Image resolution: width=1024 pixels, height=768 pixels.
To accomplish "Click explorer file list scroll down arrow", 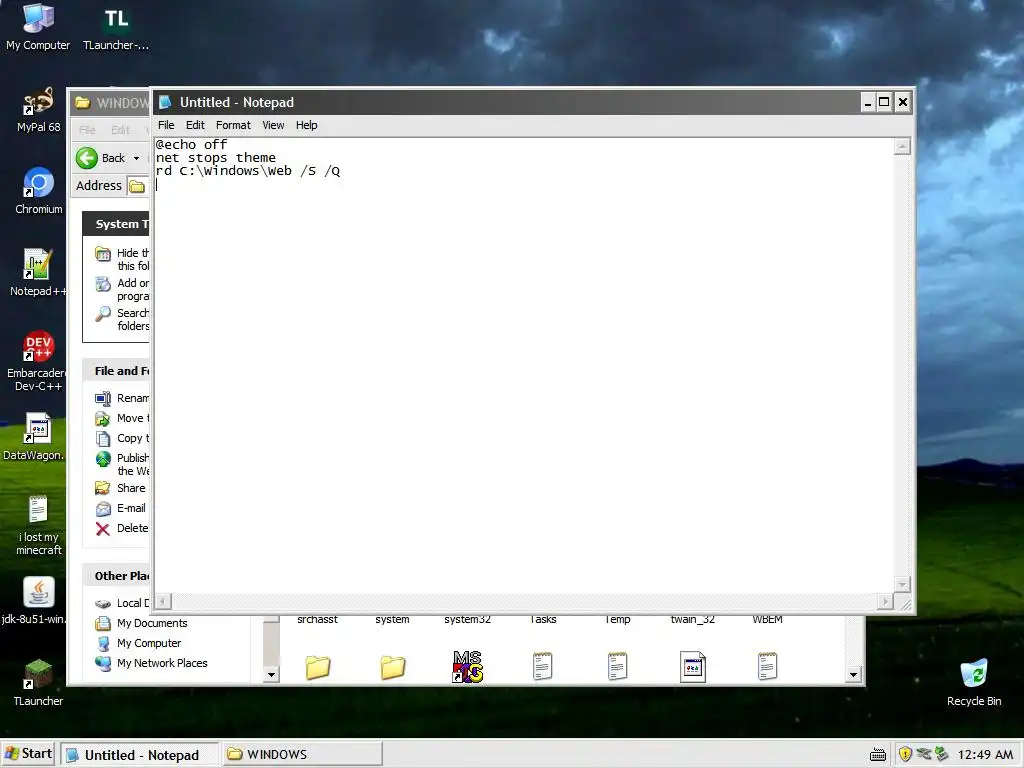I will coord(853,675).
